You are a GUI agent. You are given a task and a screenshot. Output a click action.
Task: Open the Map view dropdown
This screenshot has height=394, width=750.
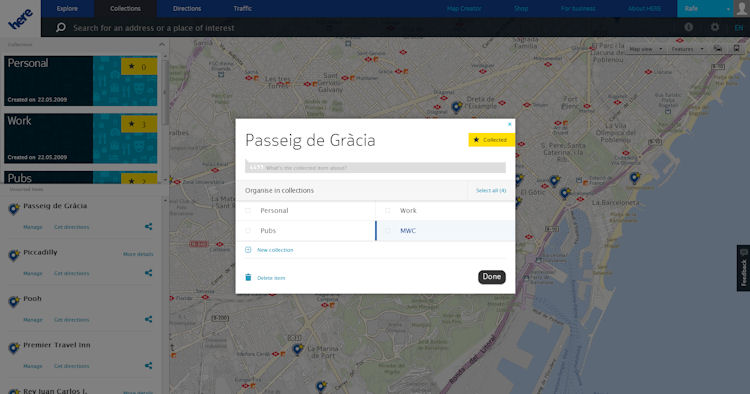pos(645,49)
